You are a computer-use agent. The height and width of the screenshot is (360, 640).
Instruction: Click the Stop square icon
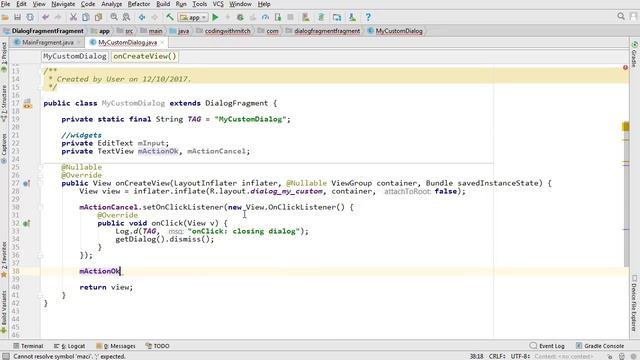coord(290,18)
